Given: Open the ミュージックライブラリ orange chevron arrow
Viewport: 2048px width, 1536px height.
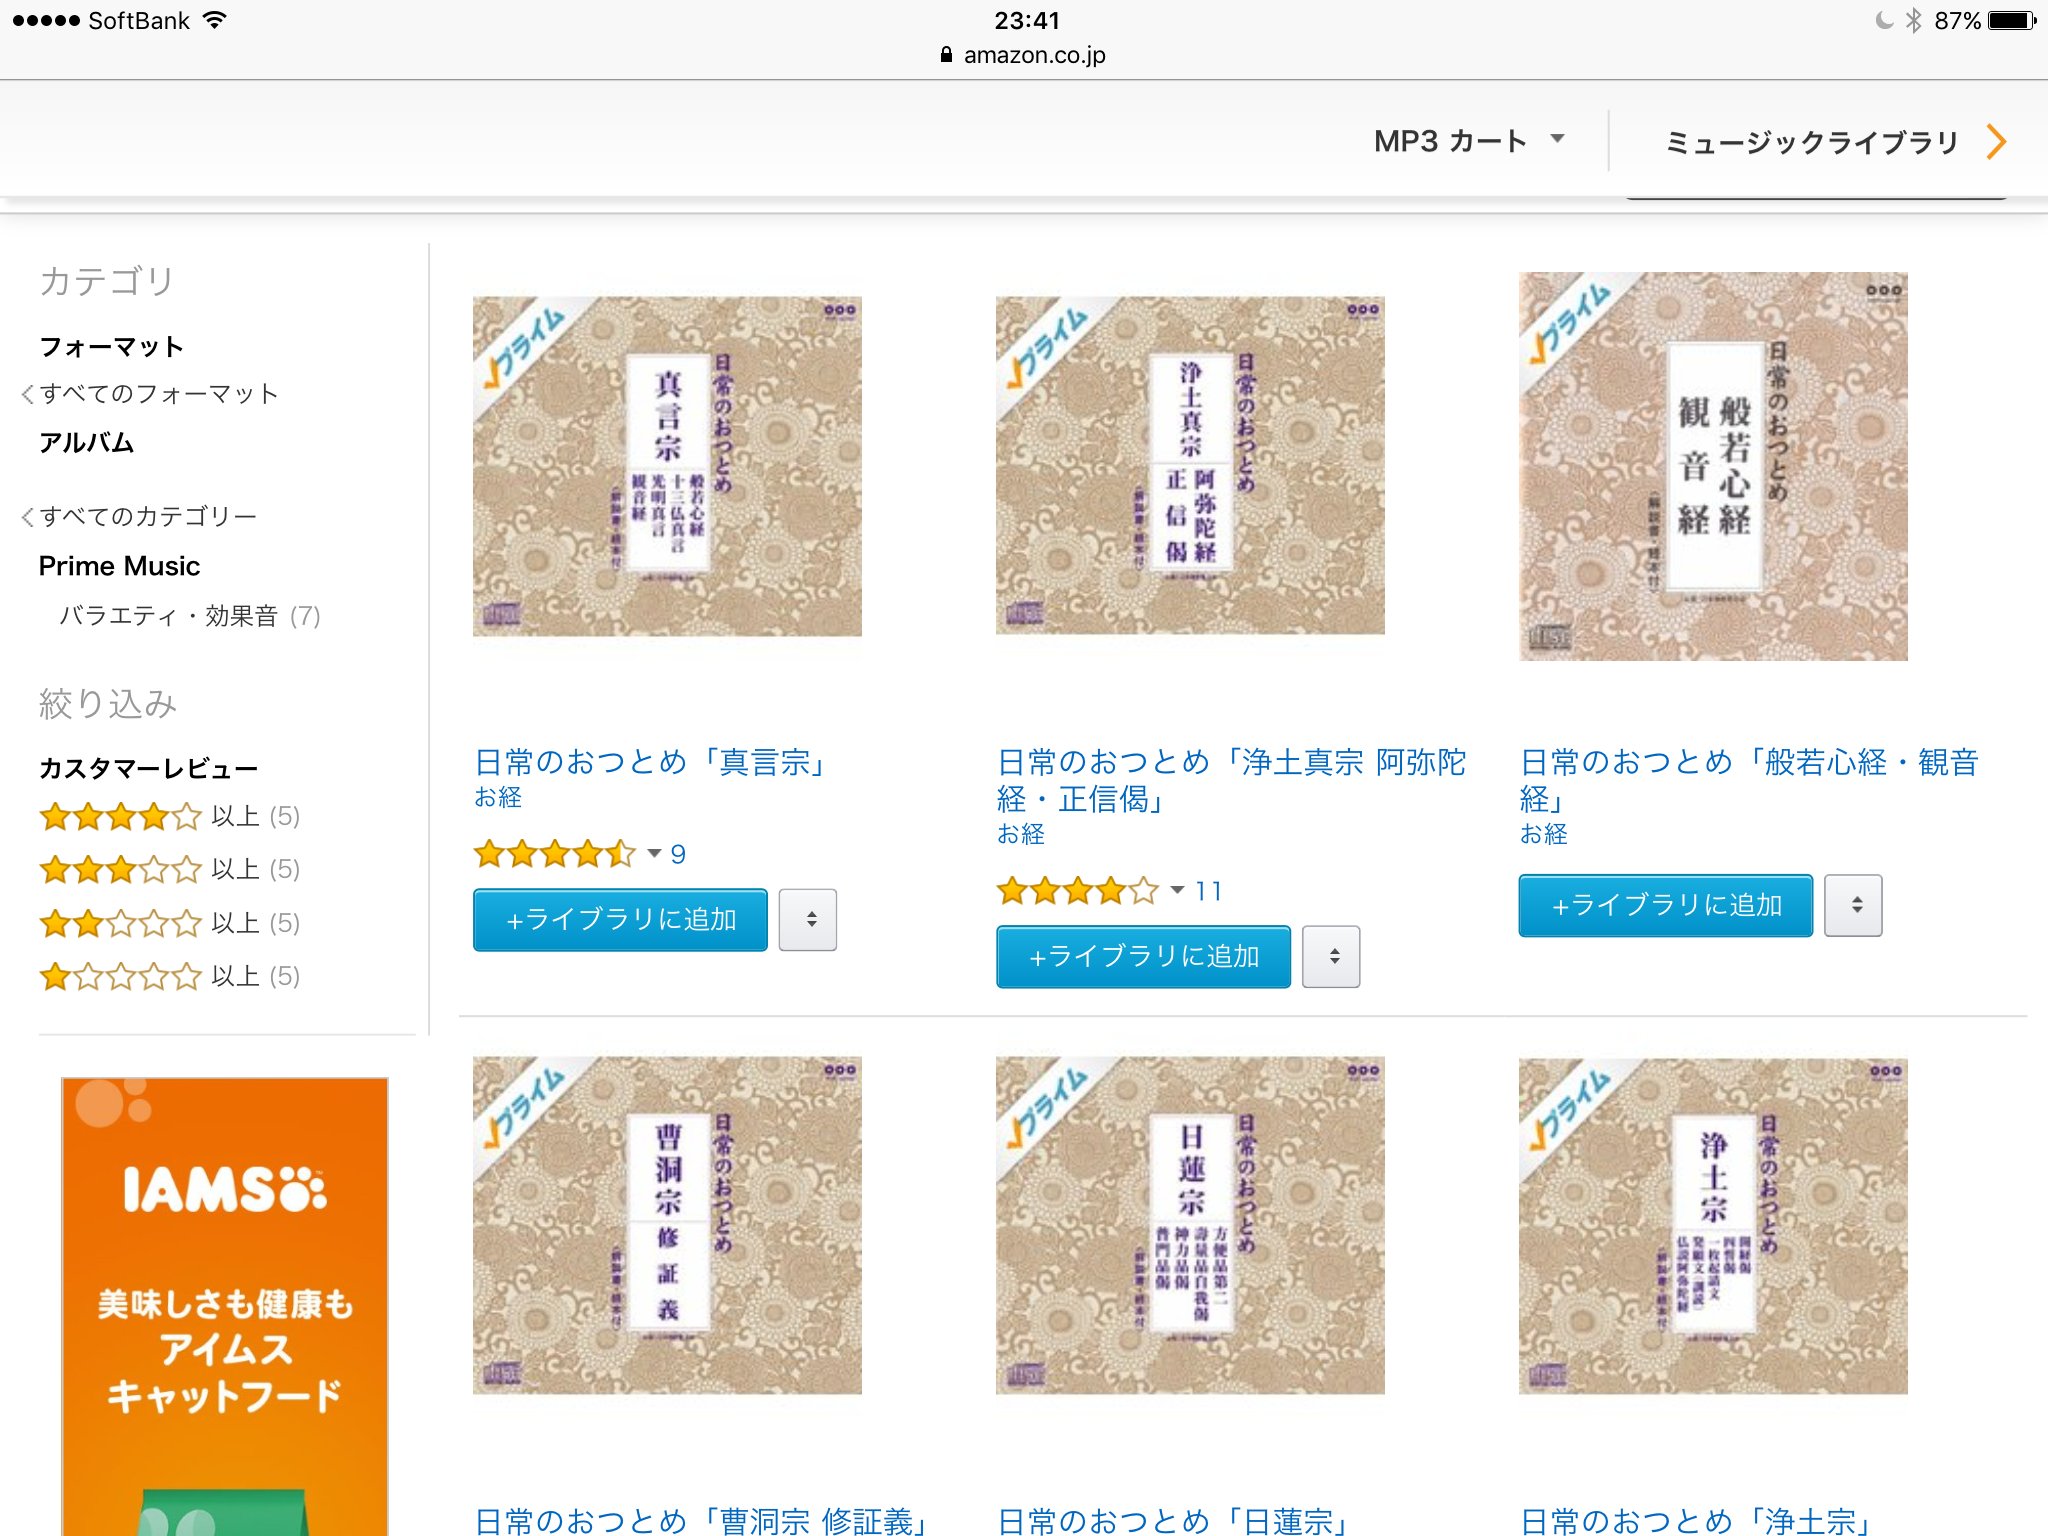Looking at the screenshot, I should tap(1996, 142).
